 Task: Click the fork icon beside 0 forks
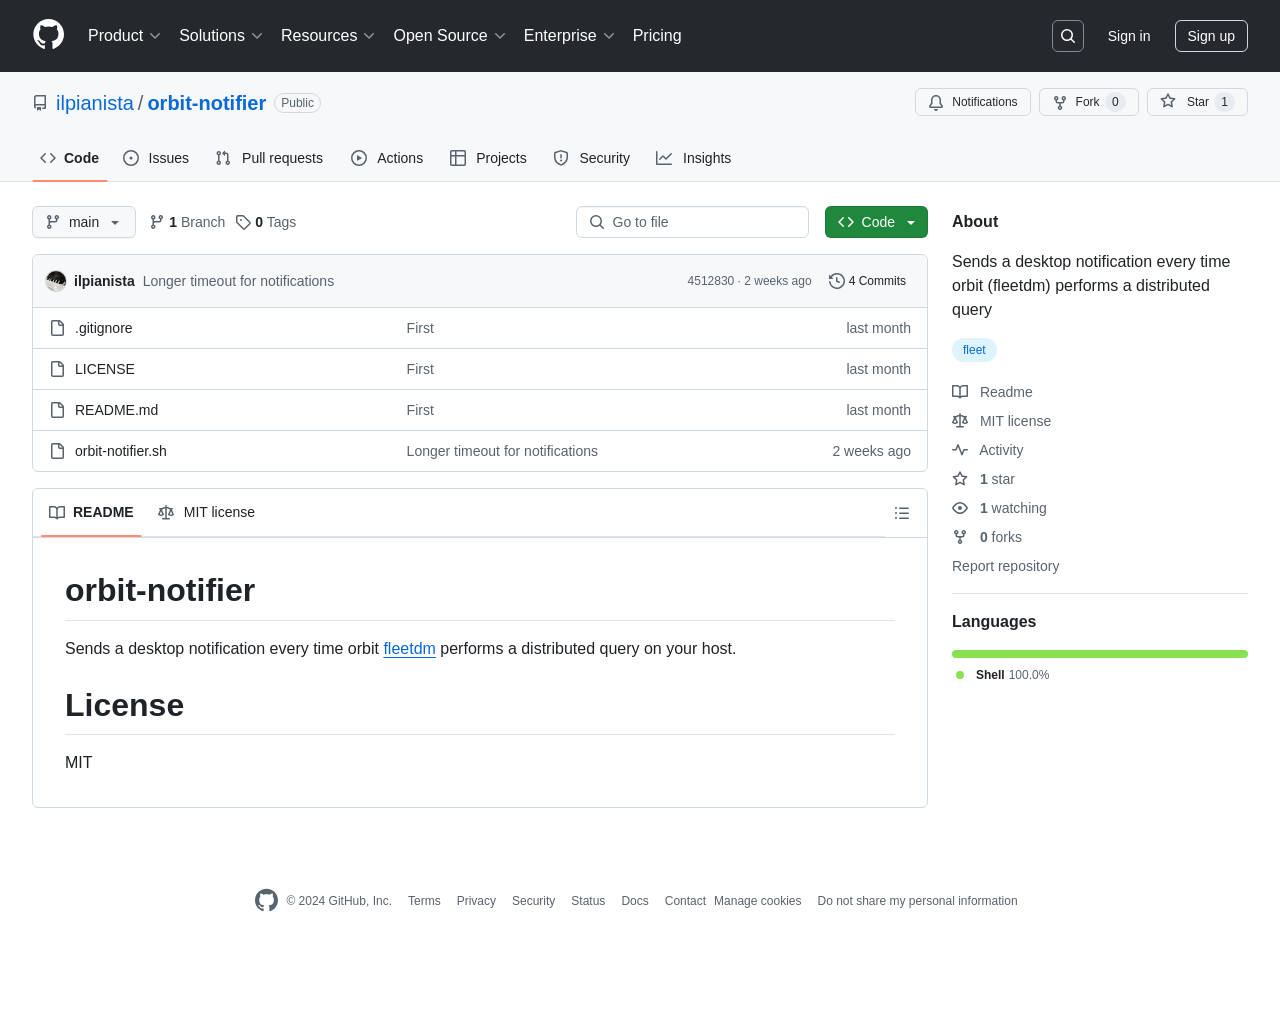[x=960, y=537]
